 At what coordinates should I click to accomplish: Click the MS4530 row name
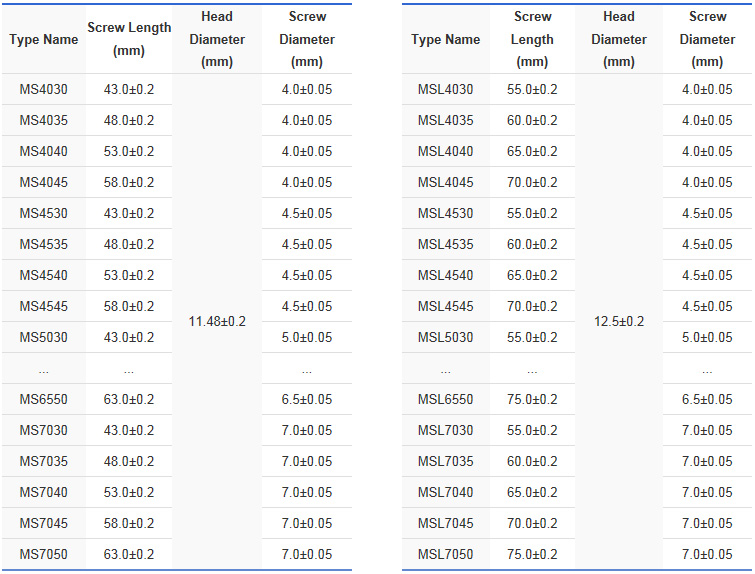[x=43, y=213]
